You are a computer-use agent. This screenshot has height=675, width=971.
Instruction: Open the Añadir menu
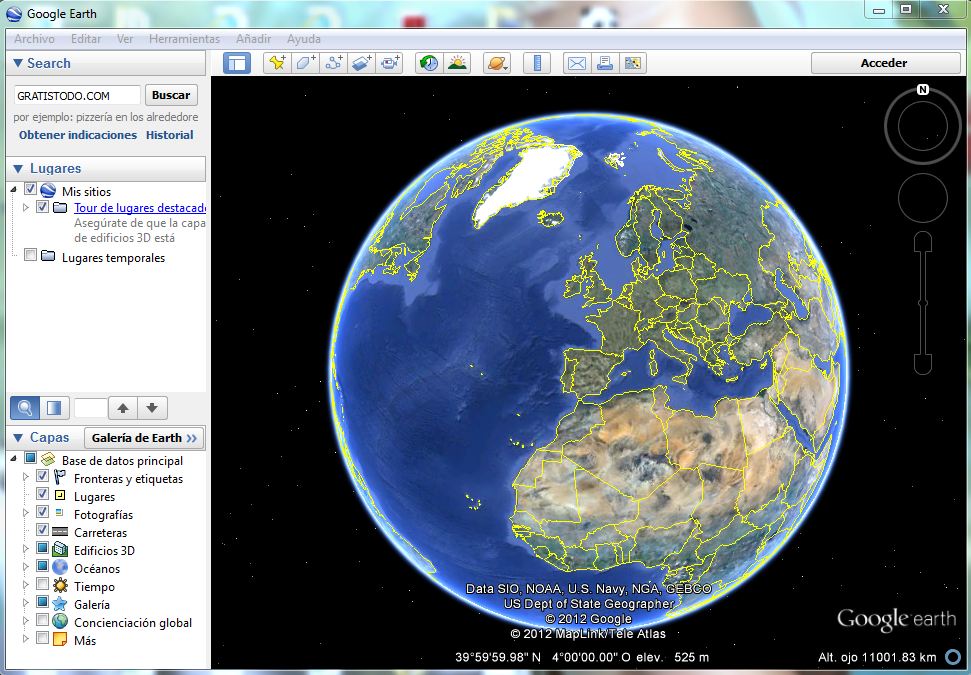(253, 38)
